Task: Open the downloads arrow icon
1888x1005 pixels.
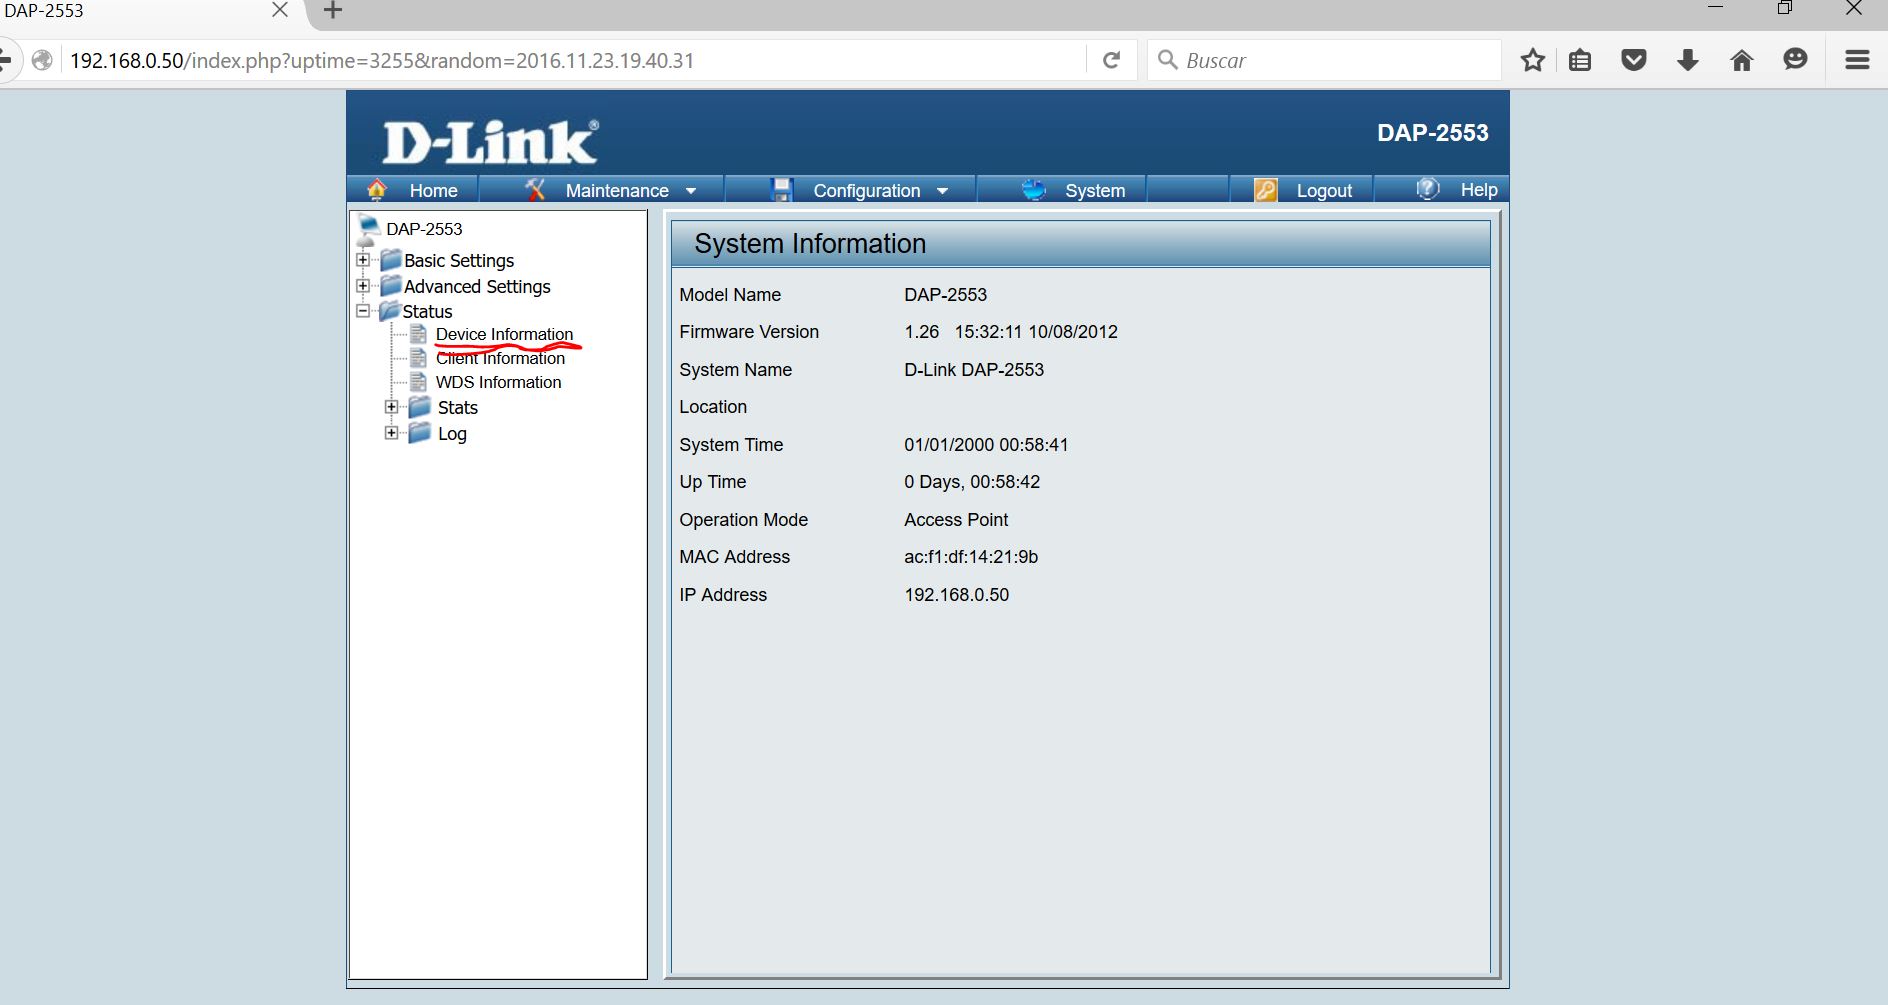Action: [x=1688, y=60]
